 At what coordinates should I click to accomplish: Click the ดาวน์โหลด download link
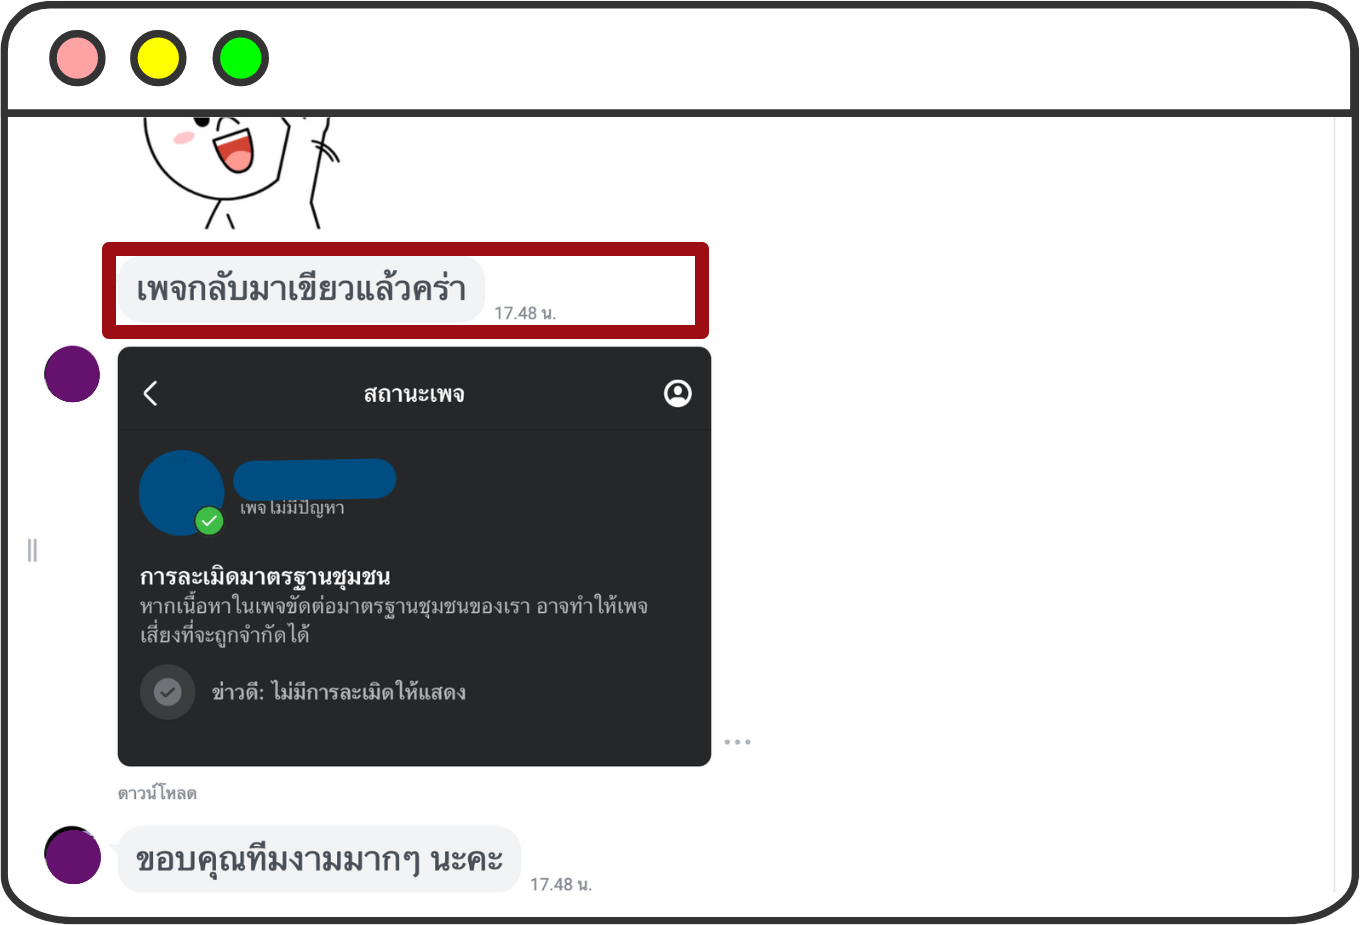coord(157,793)
